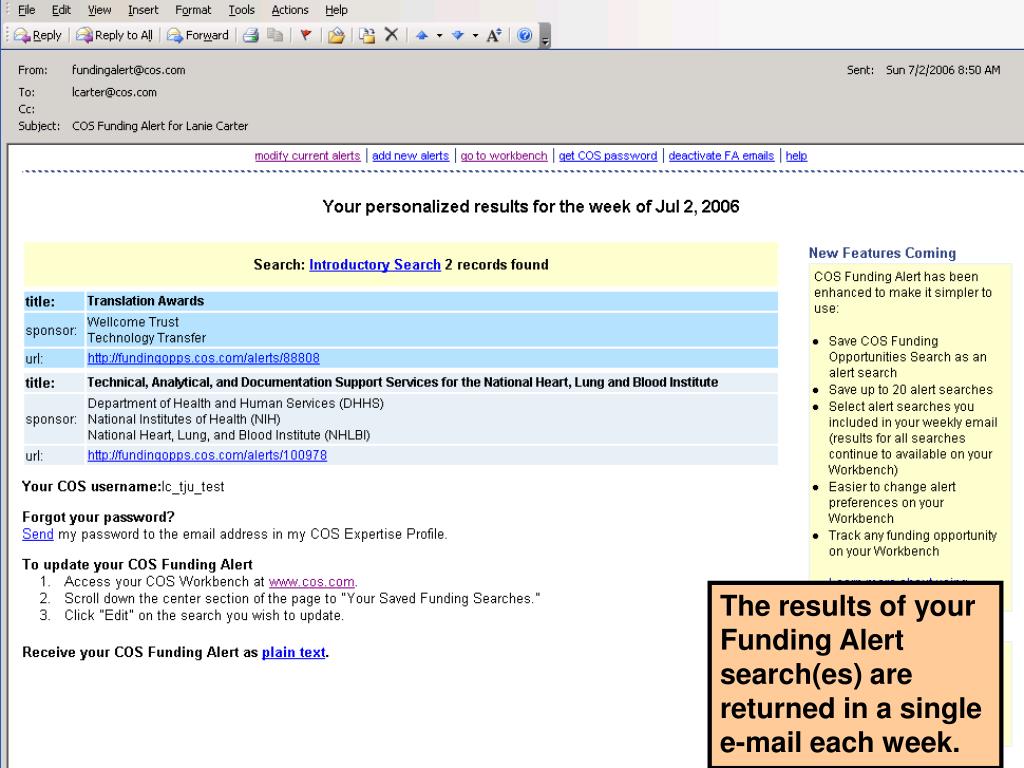
Task: Visit the www.cos.com link
Action: [x=312, y=582]
